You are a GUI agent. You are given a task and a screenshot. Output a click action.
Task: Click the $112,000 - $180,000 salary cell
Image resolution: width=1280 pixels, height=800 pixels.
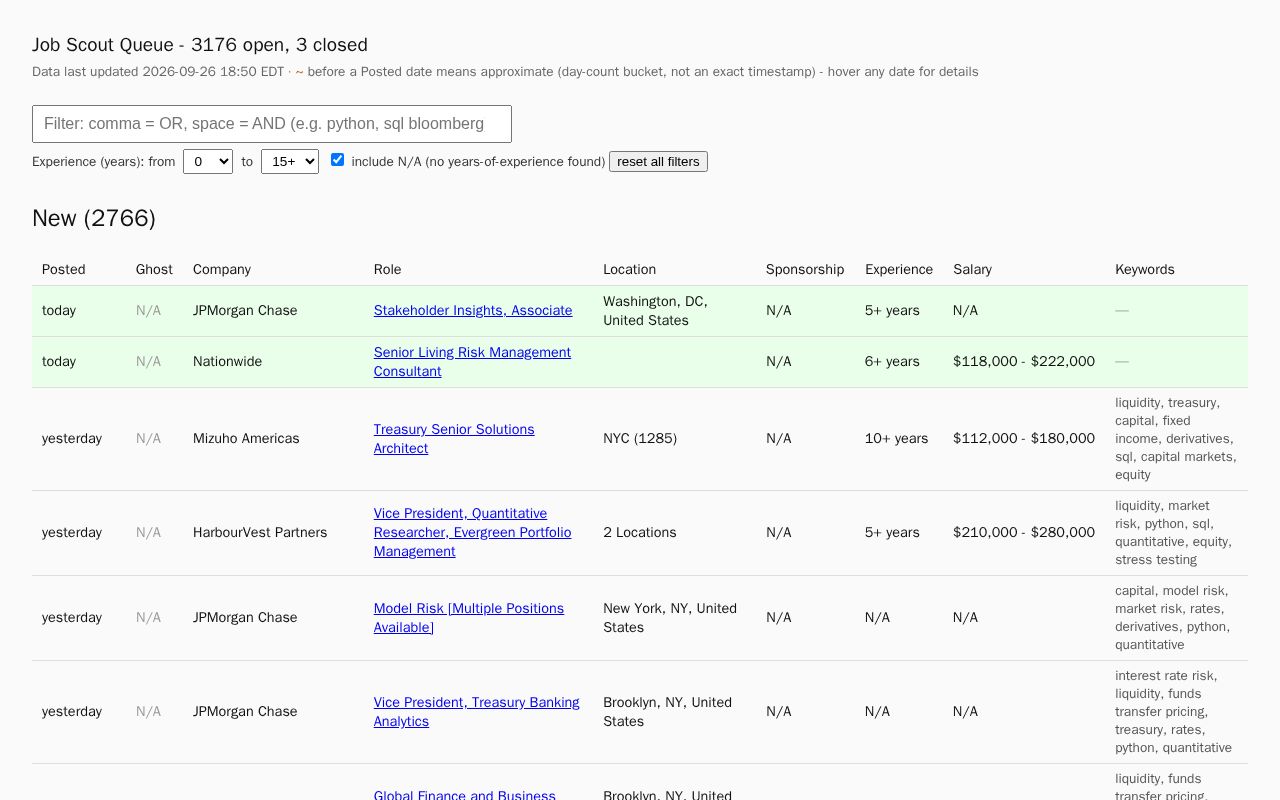pos(1024,438)
